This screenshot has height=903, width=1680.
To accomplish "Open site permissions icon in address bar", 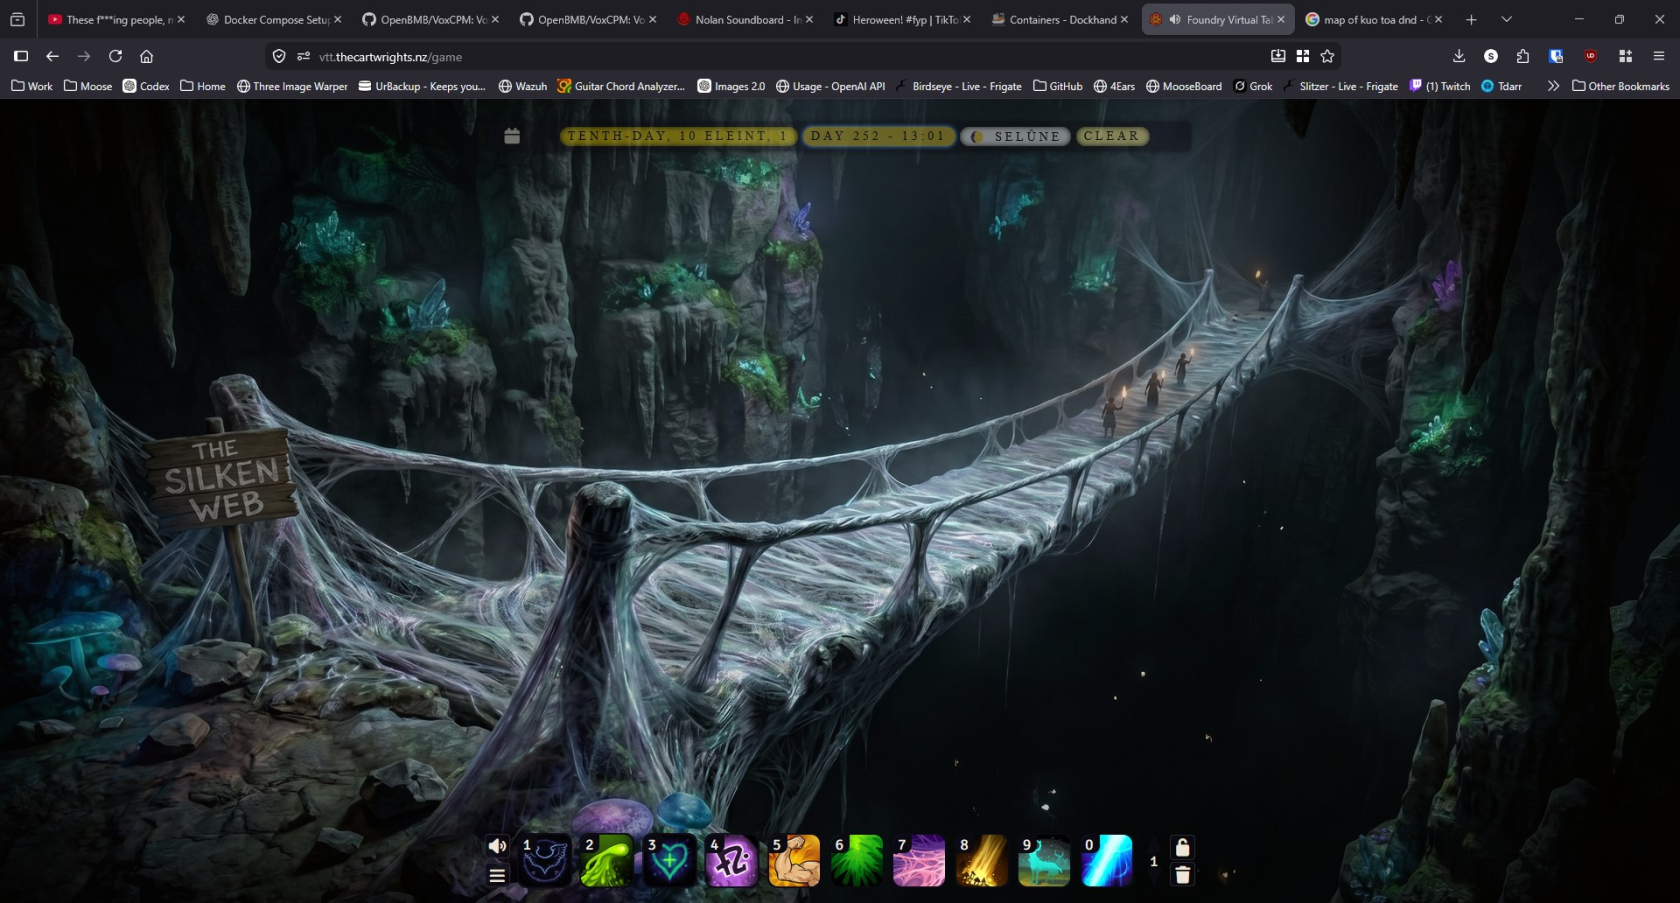I will click(x=303, y=56).
